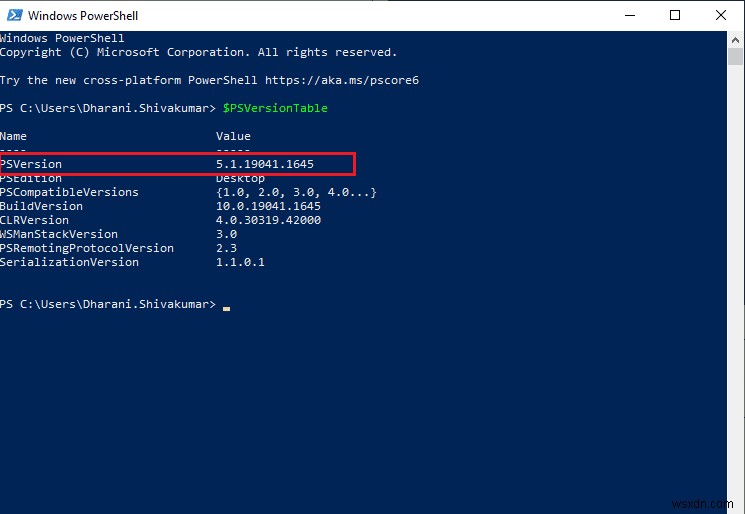Screen dimensions: 745x514
Task: Click the SerializationVersion name entry
Action: [69, 262]
